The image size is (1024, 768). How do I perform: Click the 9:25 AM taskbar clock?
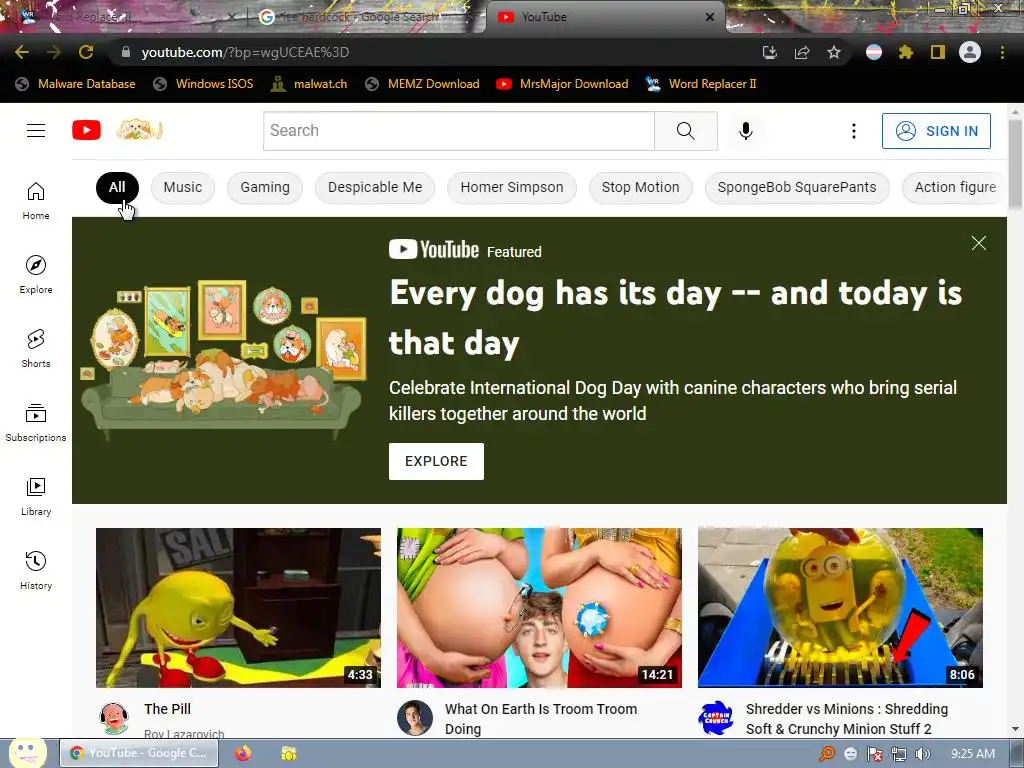[x=973, y=754]
